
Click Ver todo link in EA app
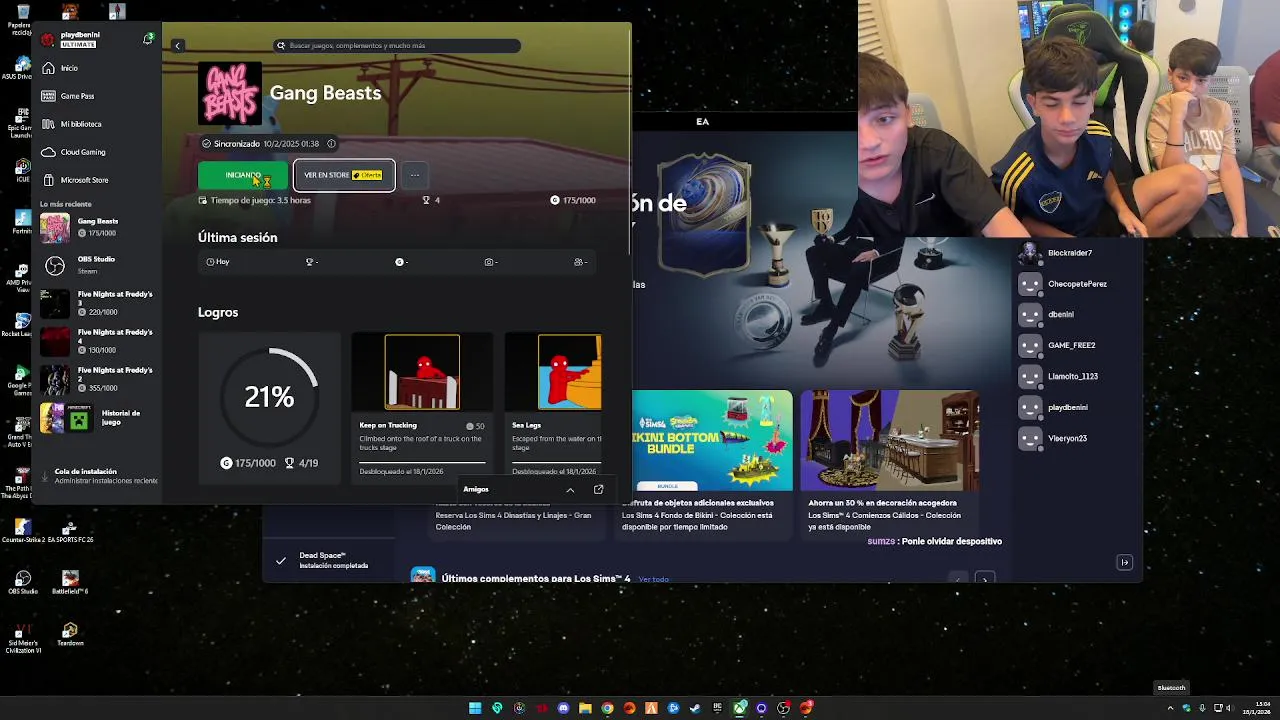(653, 579)
